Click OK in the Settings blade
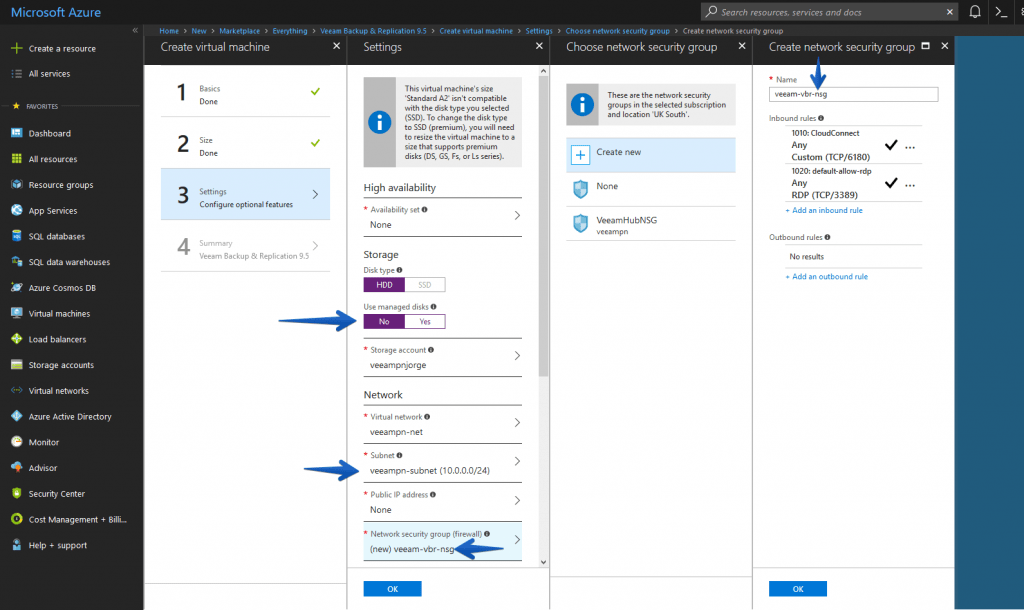The height and width of the screenshot is (610, 1024). point(392,588)
